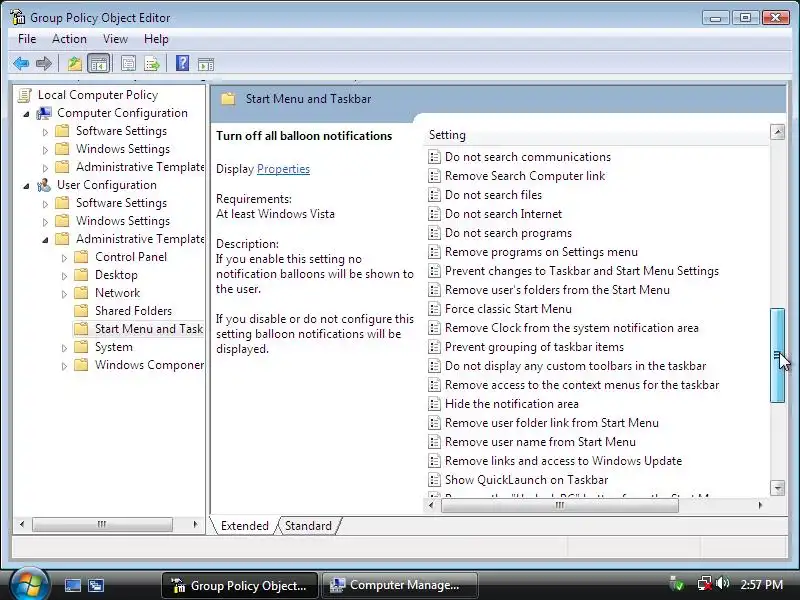Open the Help menu
This screenshot has width=800, height=600.
(156, 39)
